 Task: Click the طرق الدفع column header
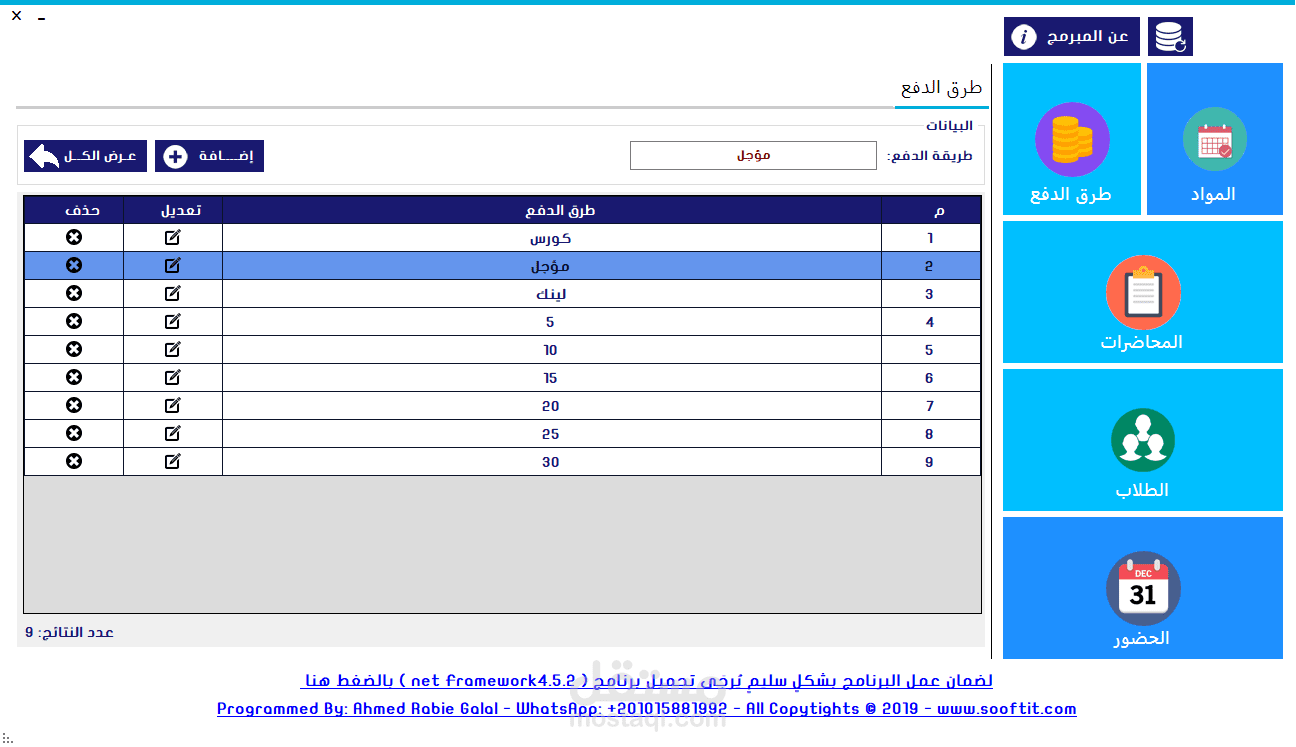tap(552, 210)
